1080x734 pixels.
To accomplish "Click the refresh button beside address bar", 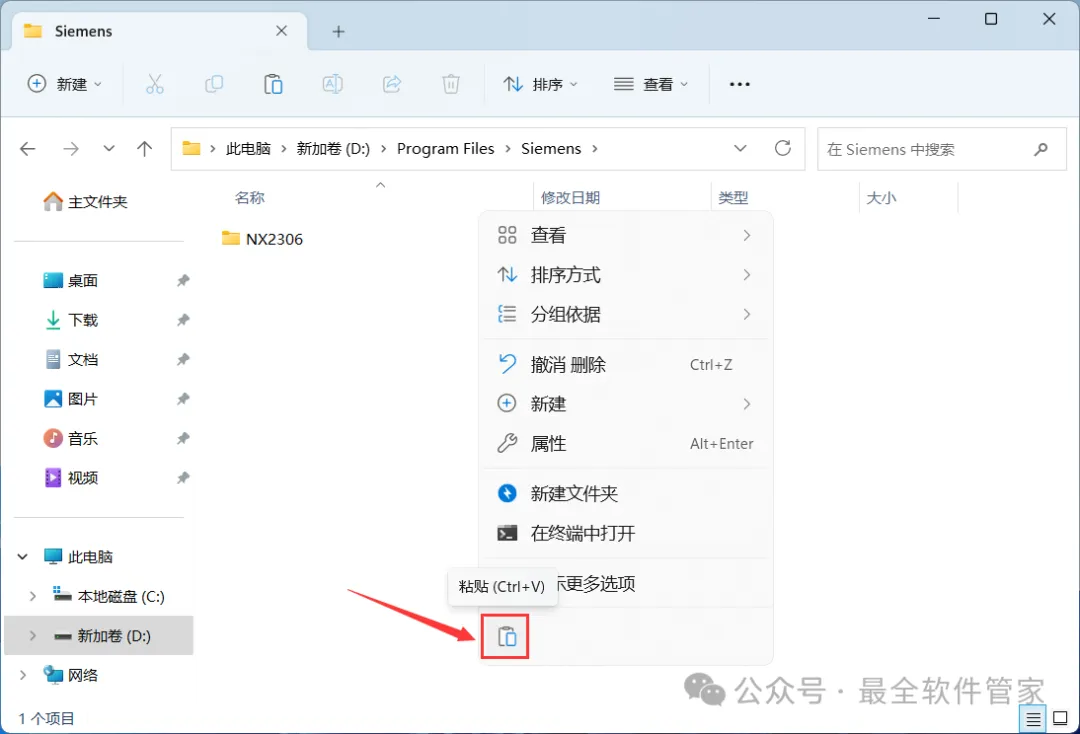I will pyautogui.click(x=783, y=149).
